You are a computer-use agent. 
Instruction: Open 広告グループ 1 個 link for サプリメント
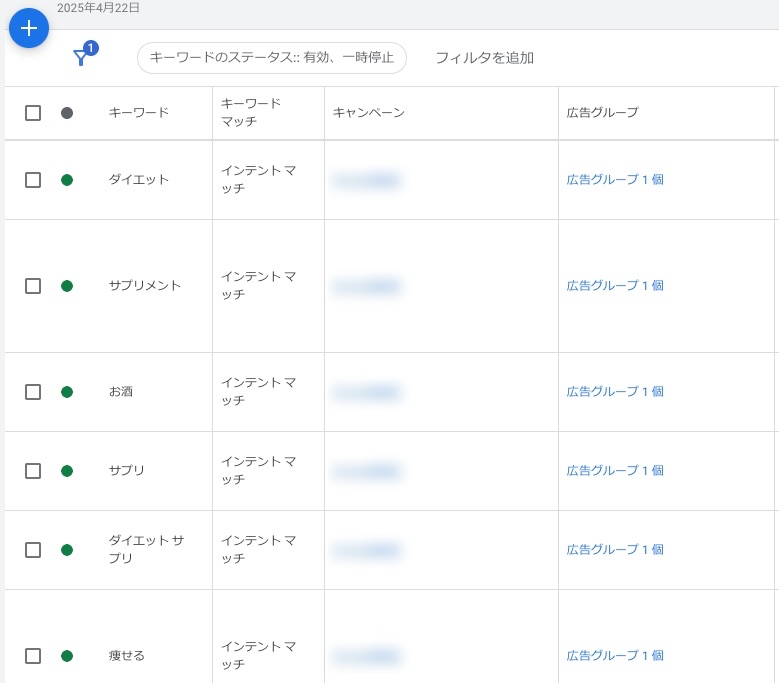point(615,285)
